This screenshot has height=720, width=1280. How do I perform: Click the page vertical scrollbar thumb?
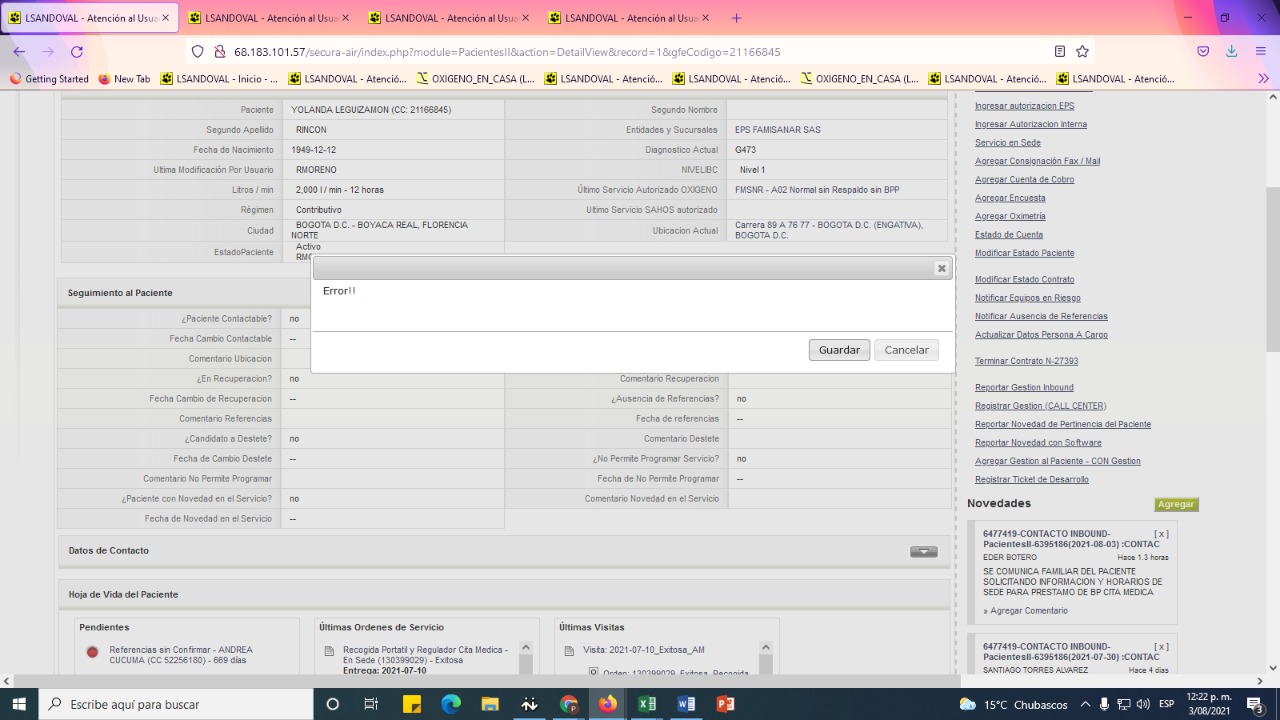tap(1272, 269)
